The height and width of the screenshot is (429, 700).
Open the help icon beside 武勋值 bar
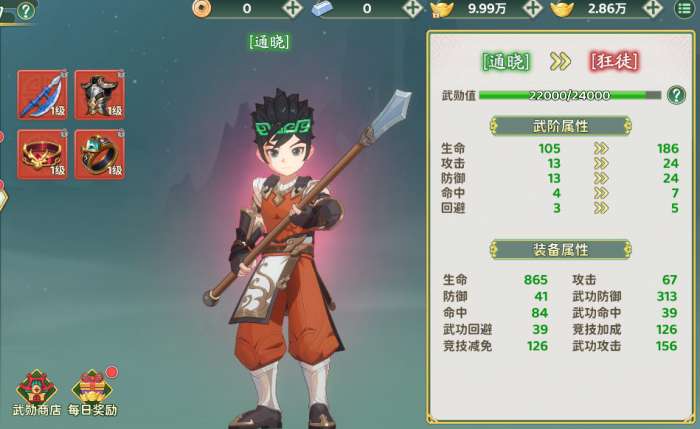pyautogui.click(x=676, y=95)
